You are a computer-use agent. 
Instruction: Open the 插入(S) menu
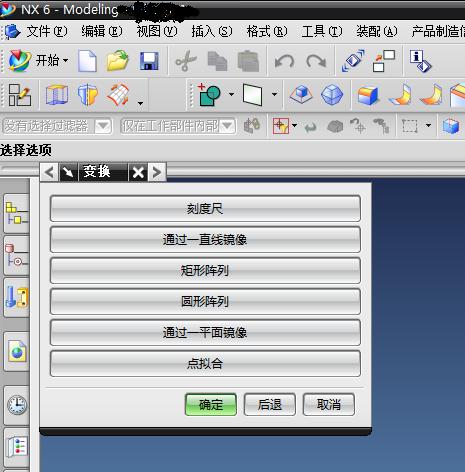(x=212, y=32)
